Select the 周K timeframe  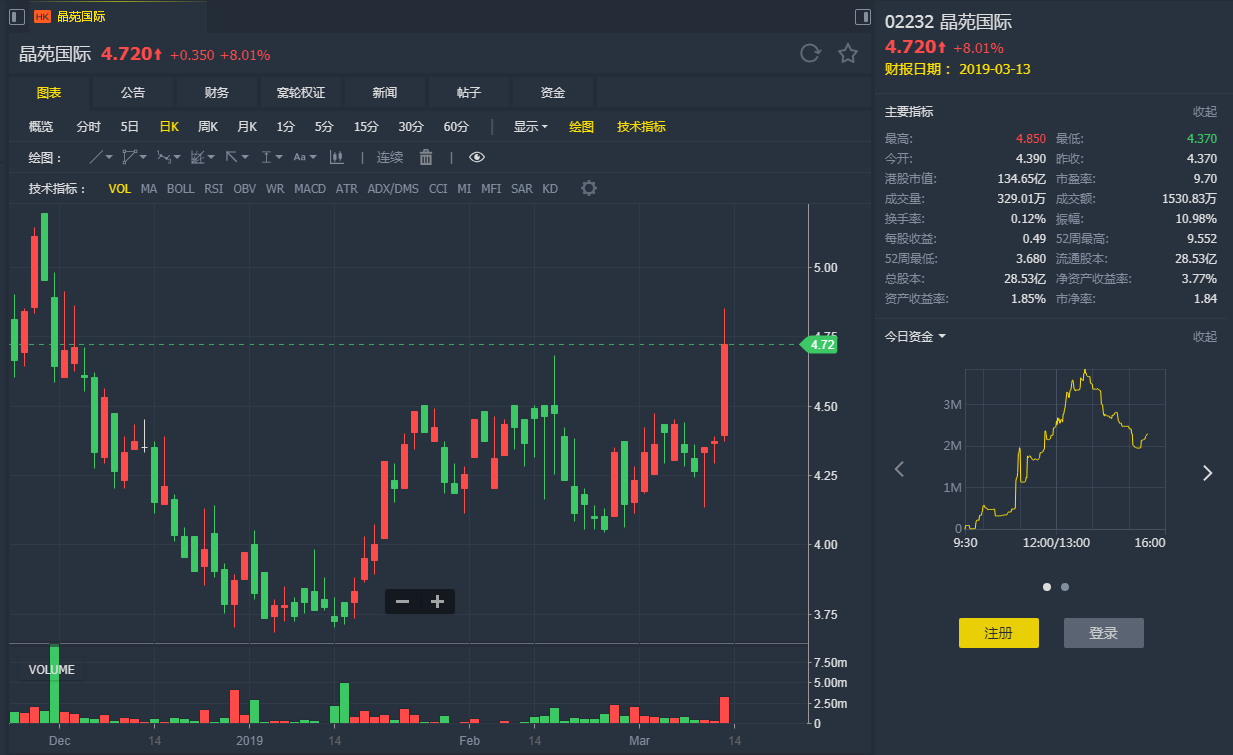click(x=208, y=127)
